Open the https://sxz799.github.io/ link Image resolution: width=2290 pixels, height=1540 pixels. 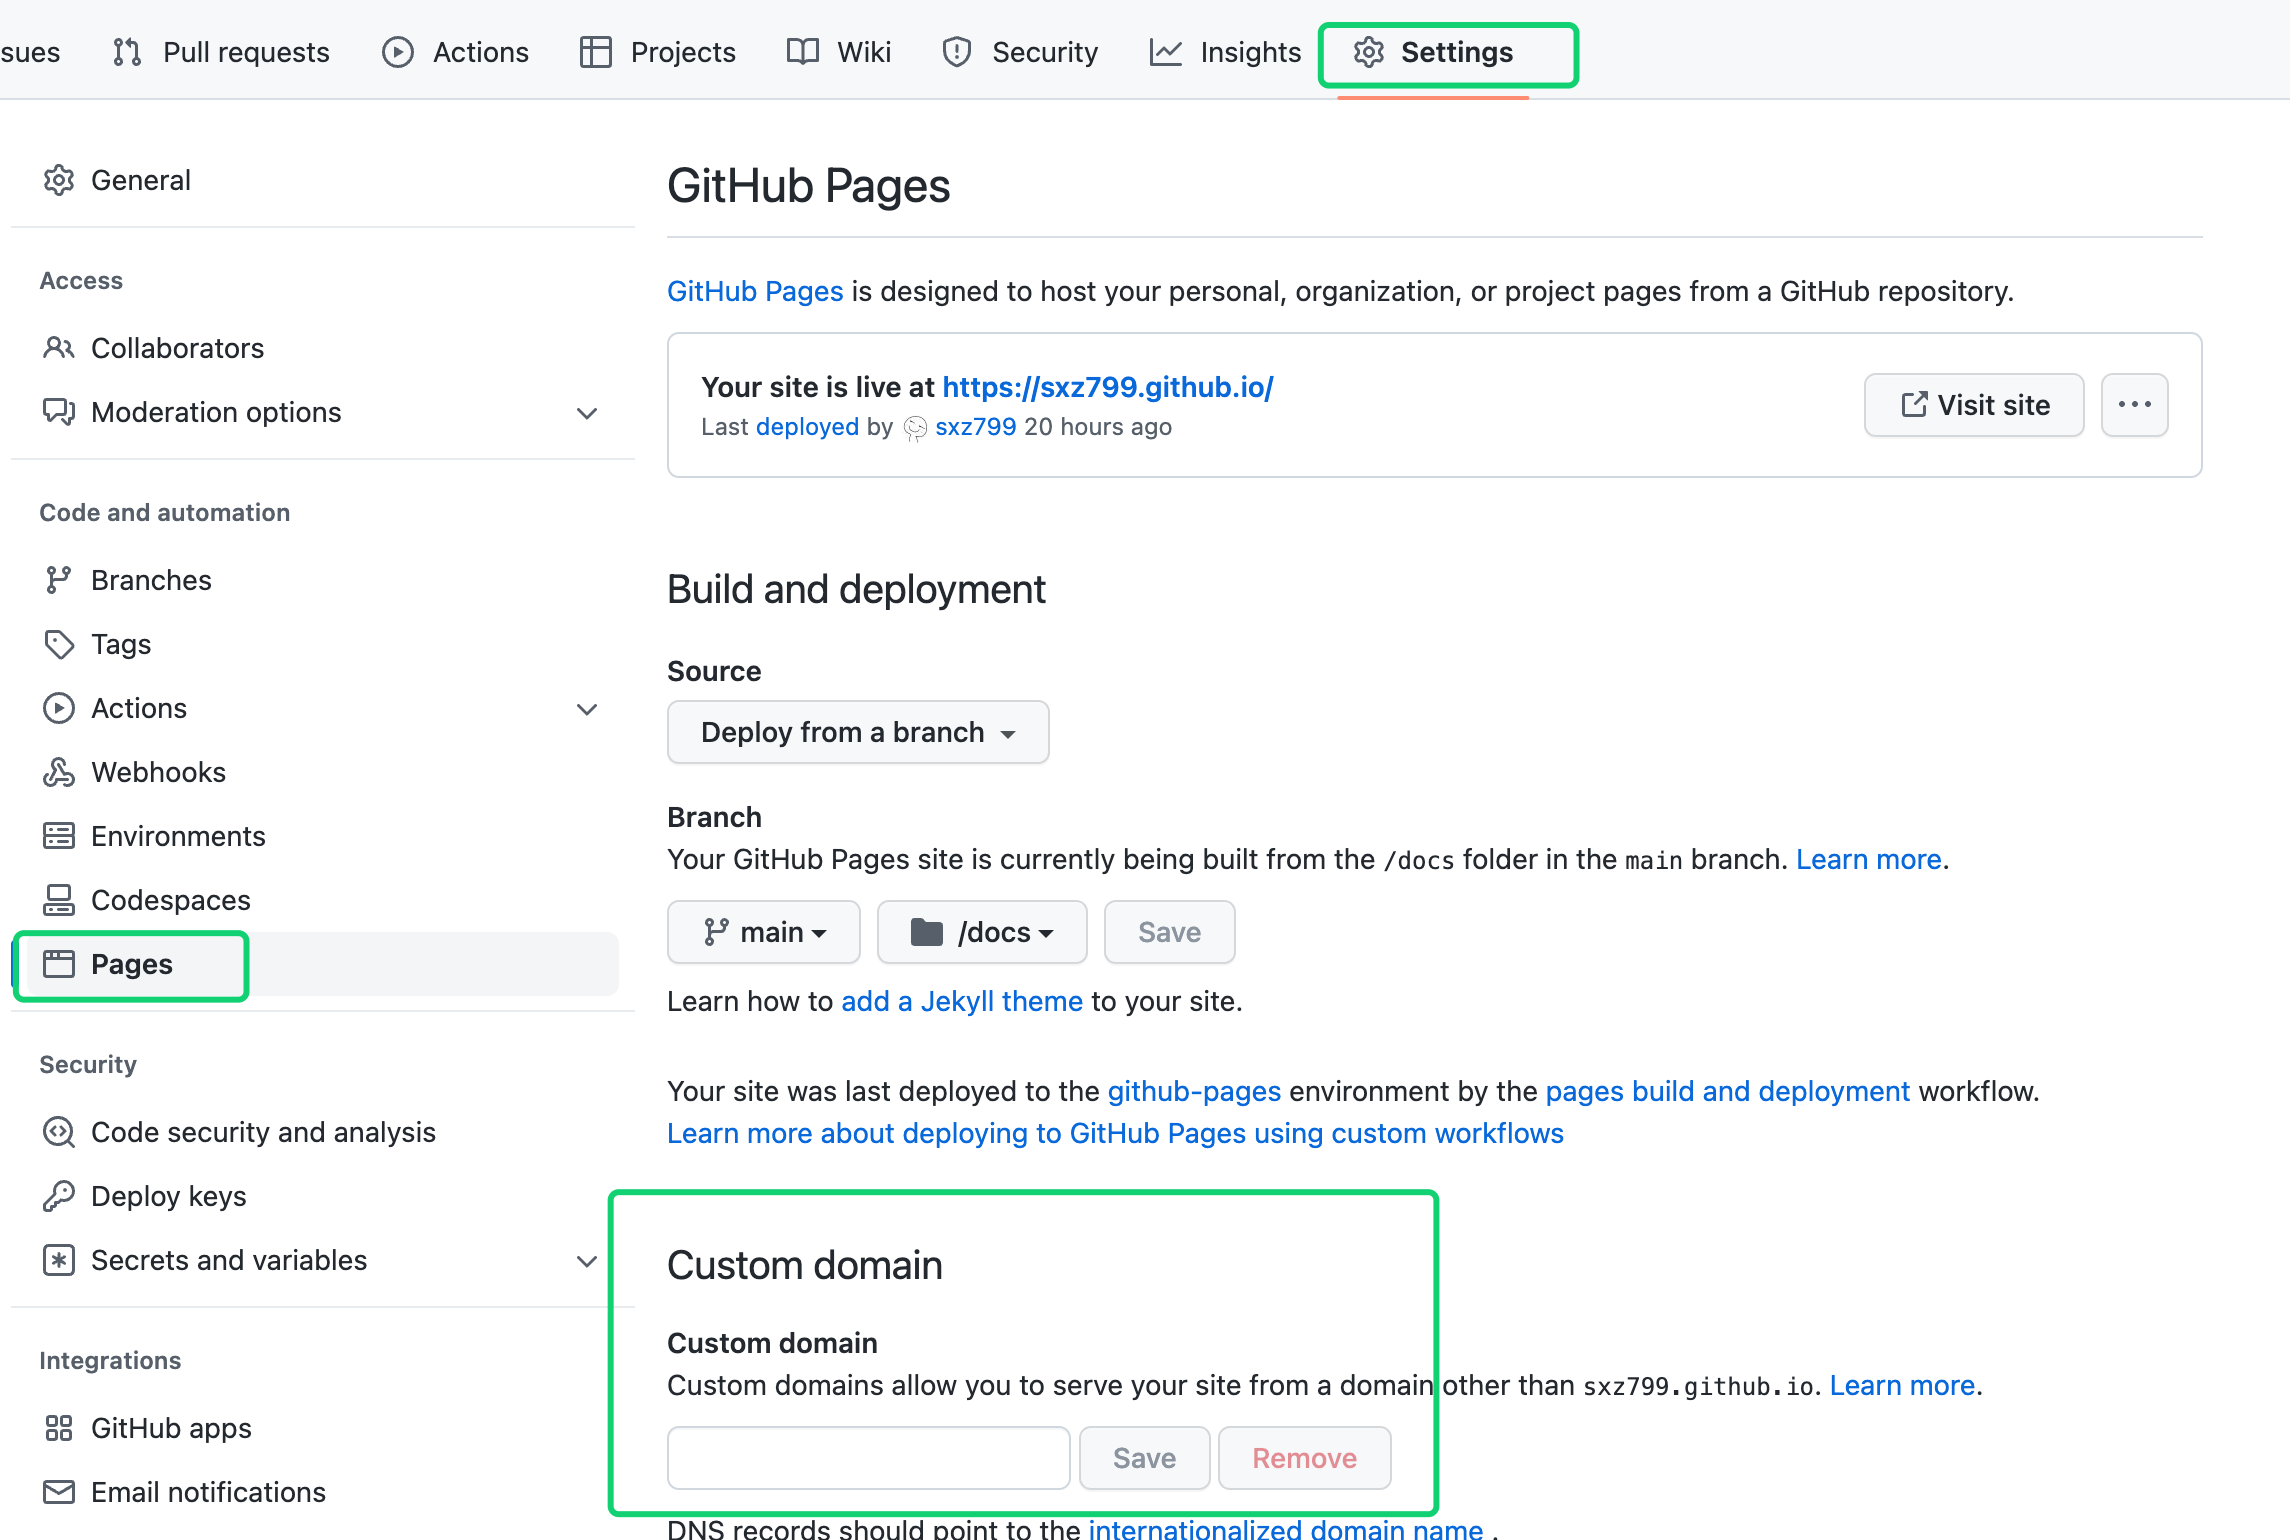pyautogui.click(x=1108, y=387)
